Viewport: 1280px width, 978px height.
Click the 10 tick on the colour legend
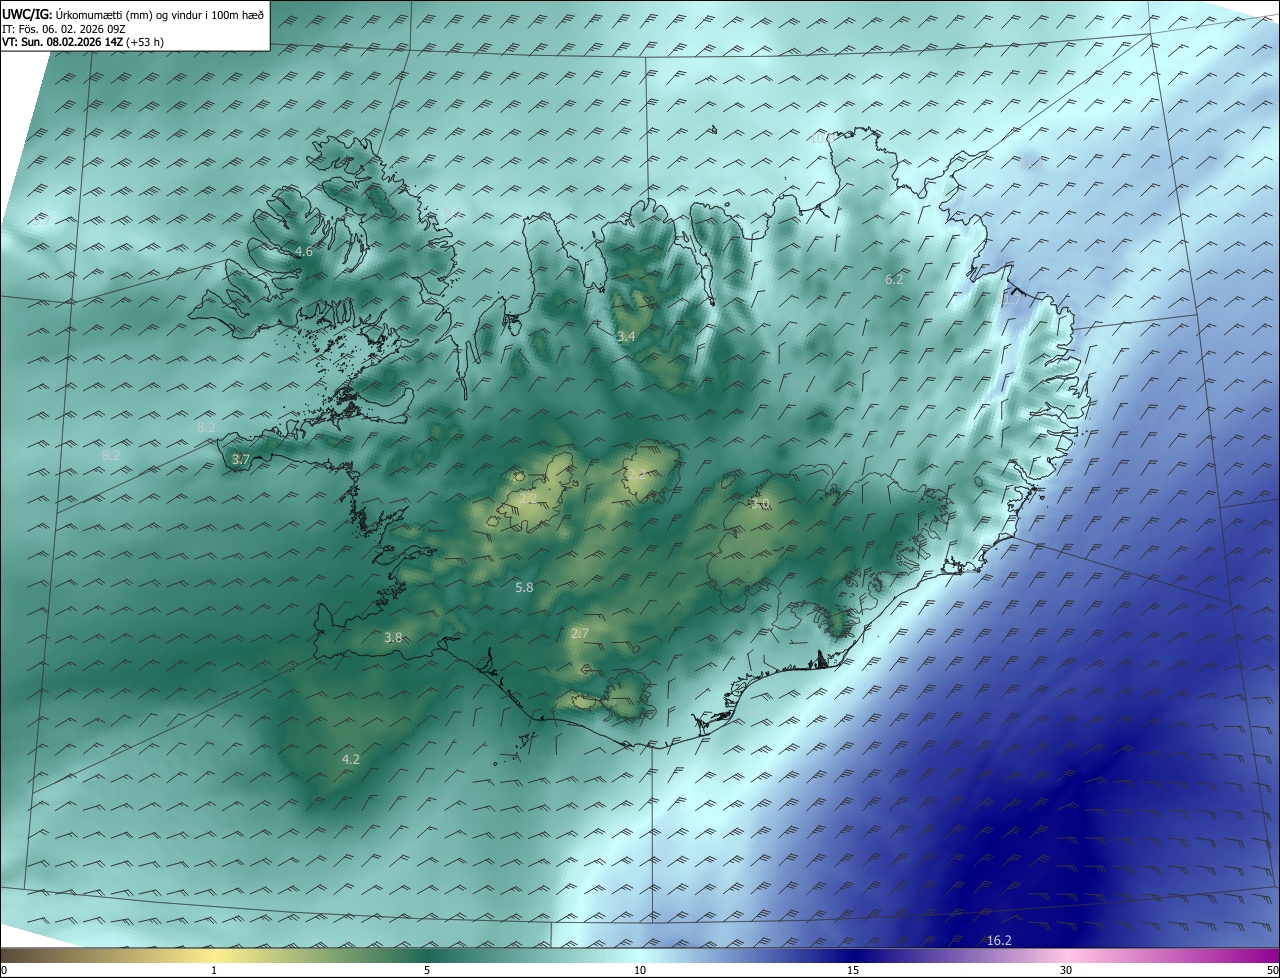(x=640, y=970)
